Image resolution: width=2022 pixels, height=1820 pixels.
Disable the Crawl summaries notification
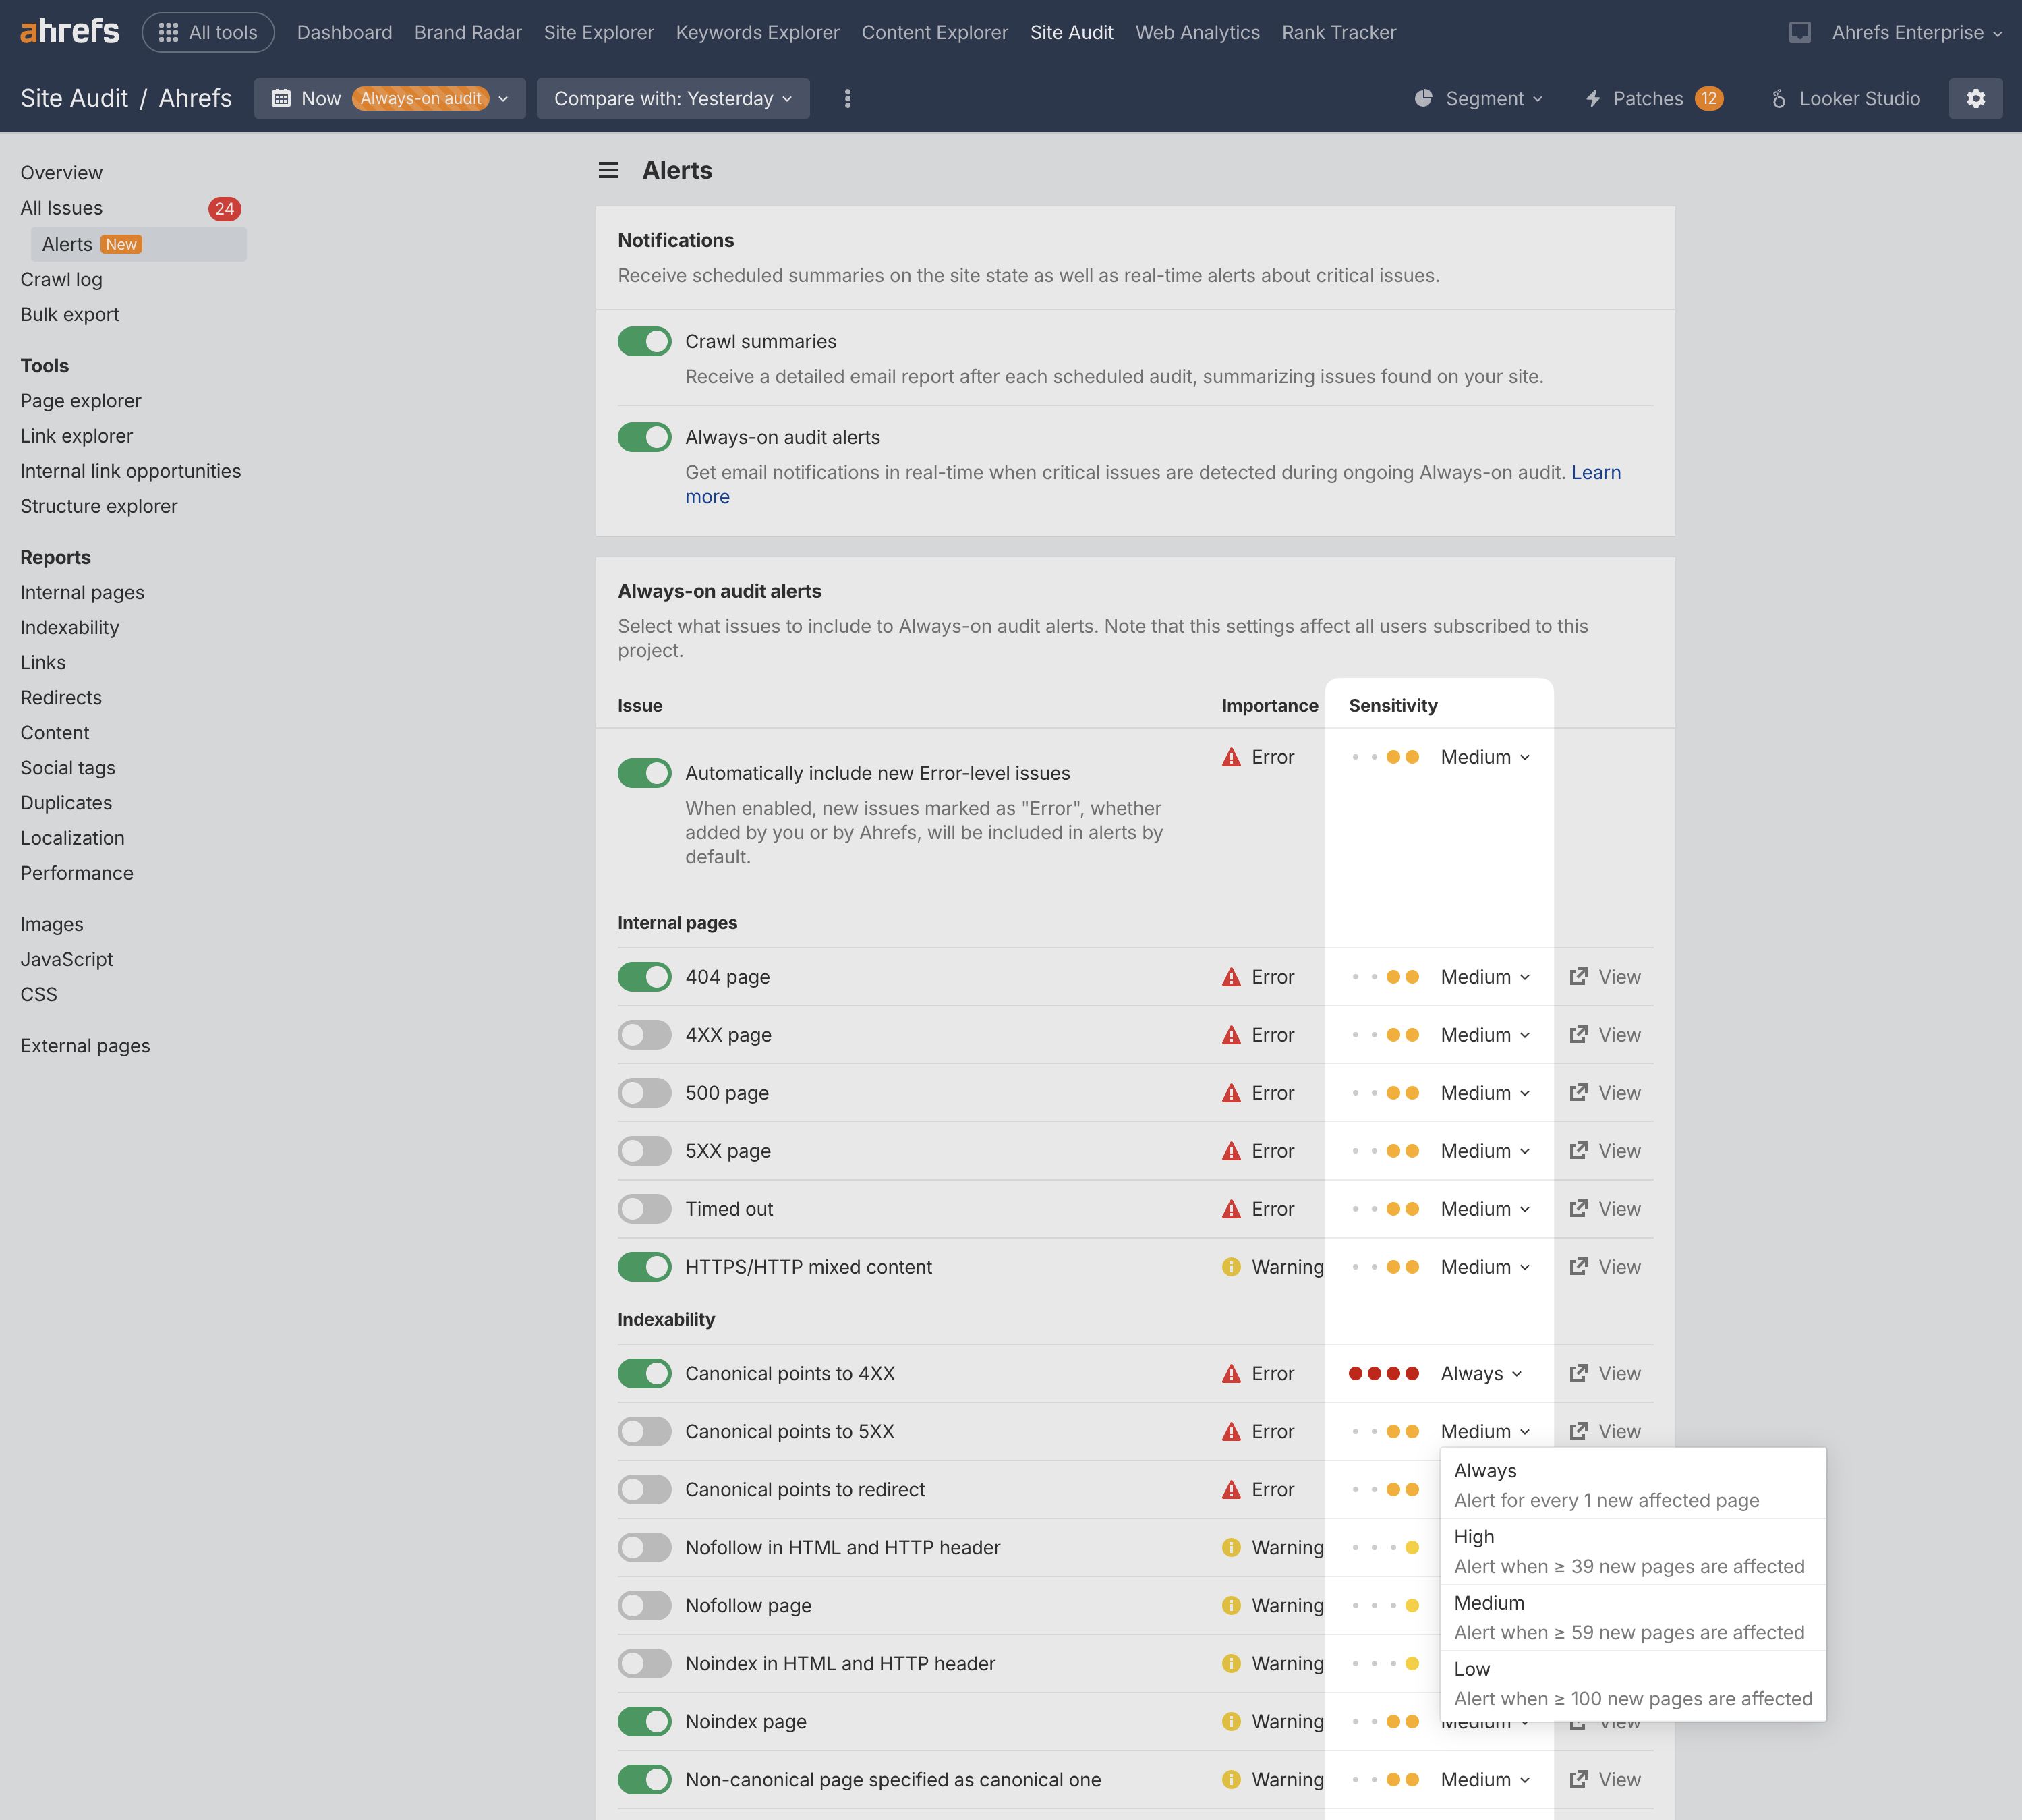tap(644, 341)
